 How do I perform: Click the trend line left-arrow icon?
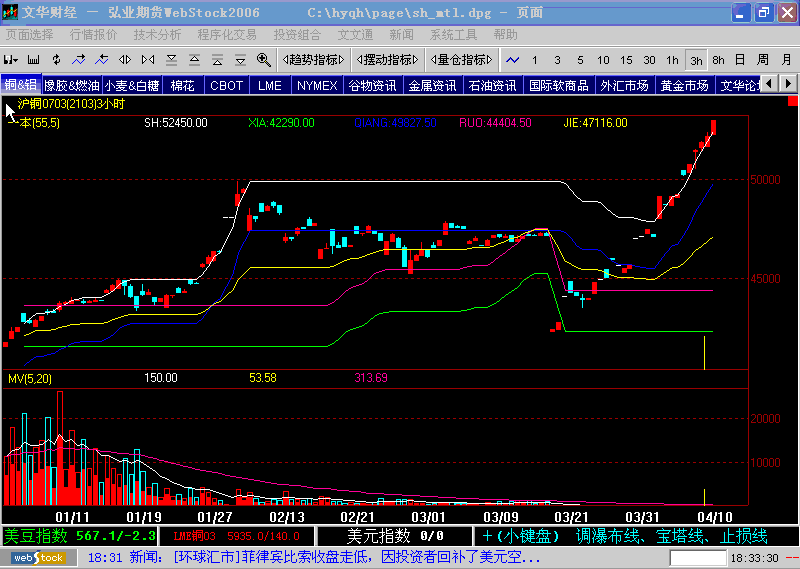point(102,60)
